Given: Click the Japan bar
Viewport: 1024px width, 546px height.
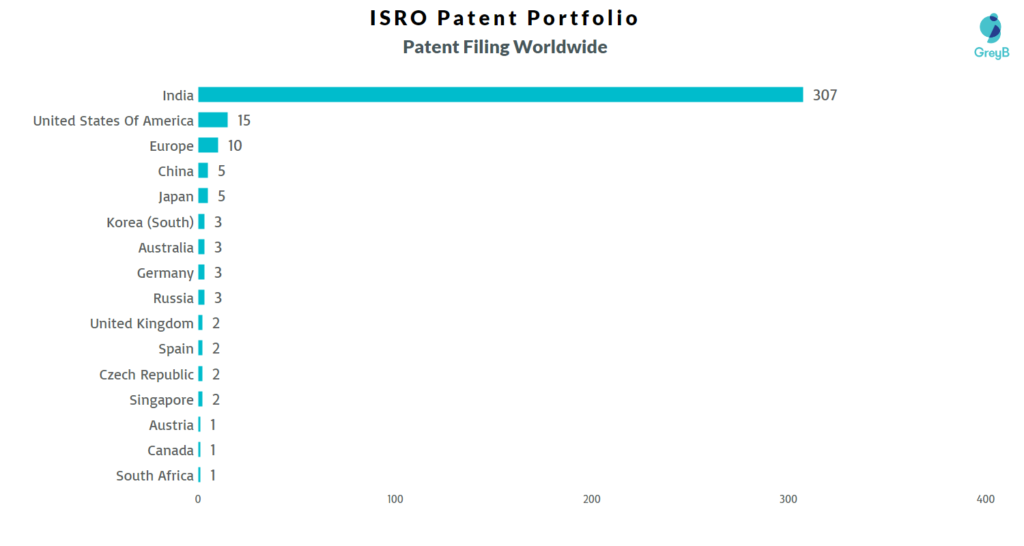Looking at the screenshot, I should pyautogui.click(x=203, y=196).
